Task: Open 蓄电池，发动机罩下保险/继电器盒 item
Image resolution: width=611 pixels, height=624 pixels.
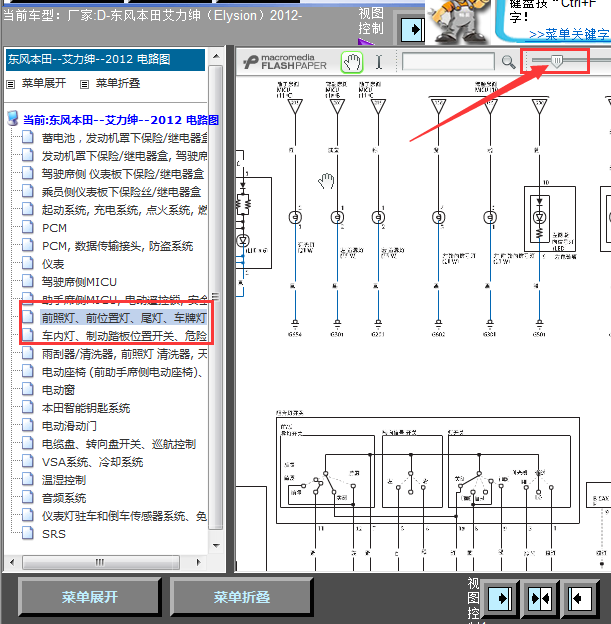Action: [x=125, y=138]
